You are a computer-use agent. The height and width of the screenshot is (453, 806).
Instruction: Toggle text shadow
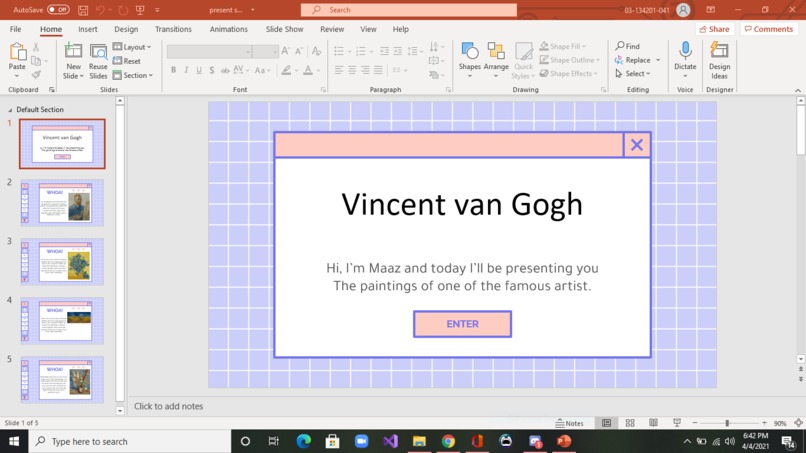click(212, 70)
